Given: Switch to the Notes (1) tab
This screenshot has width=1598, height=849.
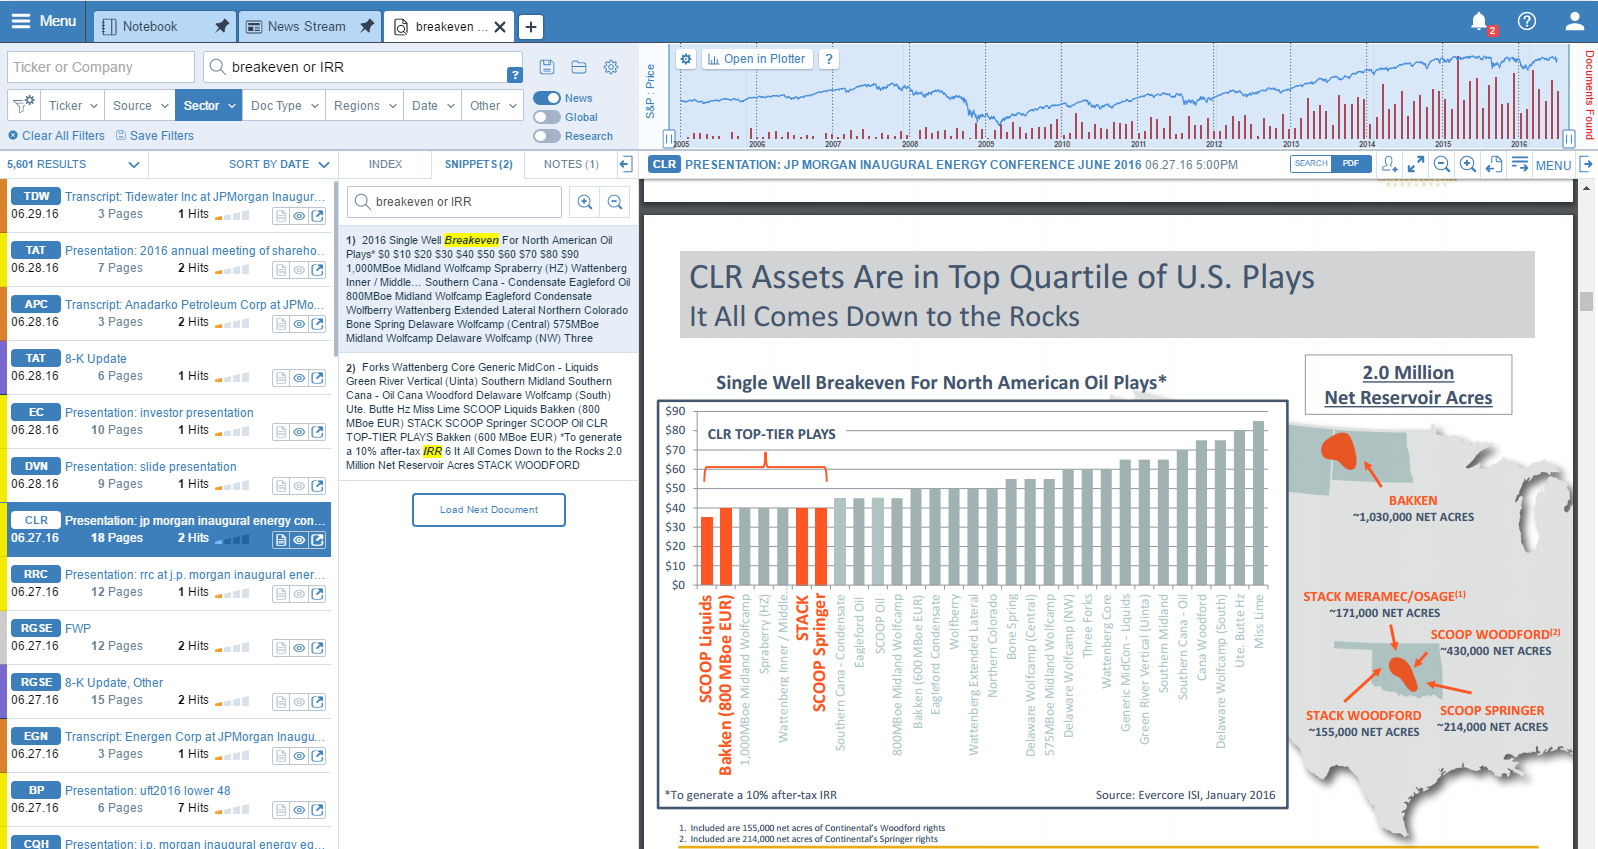Looking at the screenshot, I should (571, 164).
